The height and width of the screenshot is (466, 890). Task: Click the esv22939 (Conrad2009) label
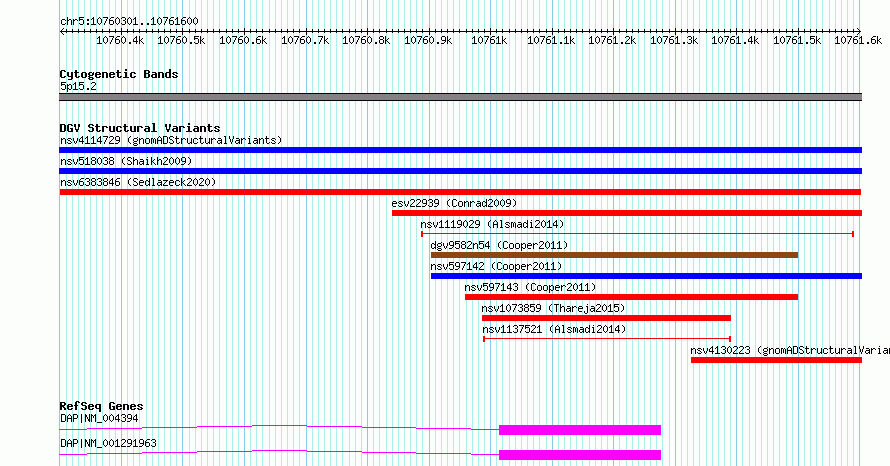tap(454, 203)
